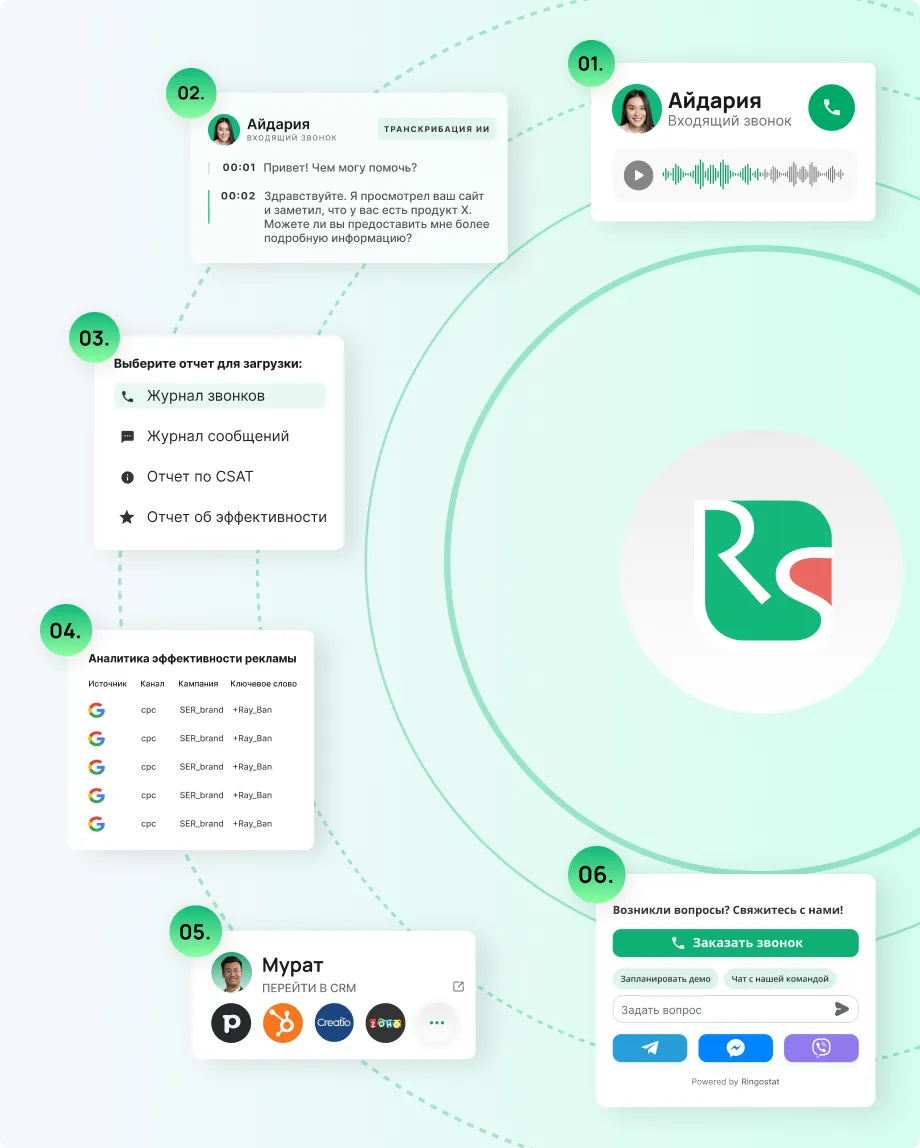The width and height of the screenshot is (920, 1148).
Task: Click the phone icon beside Журнал звонков
Action: pos(127,396)
